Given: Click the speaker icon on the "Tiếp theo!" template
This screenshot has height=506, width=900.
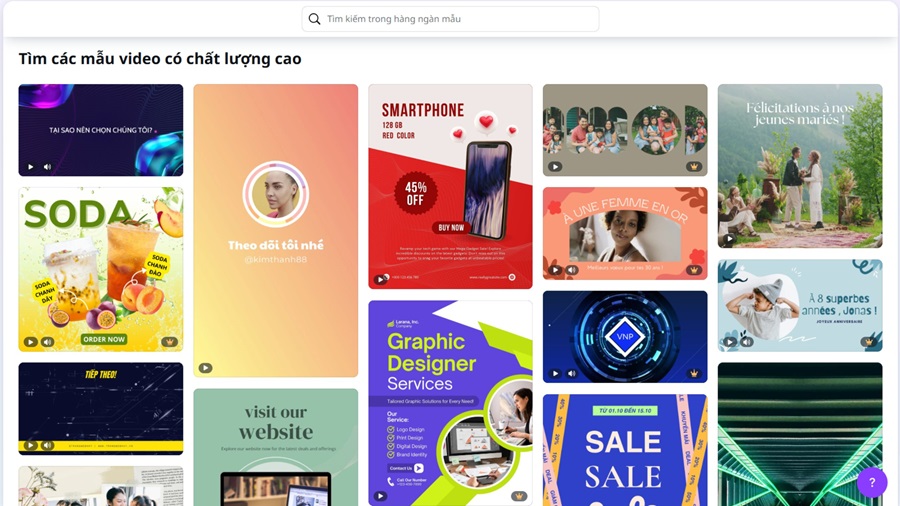Looking at the screenshot, I should click(x=48, y=445).
